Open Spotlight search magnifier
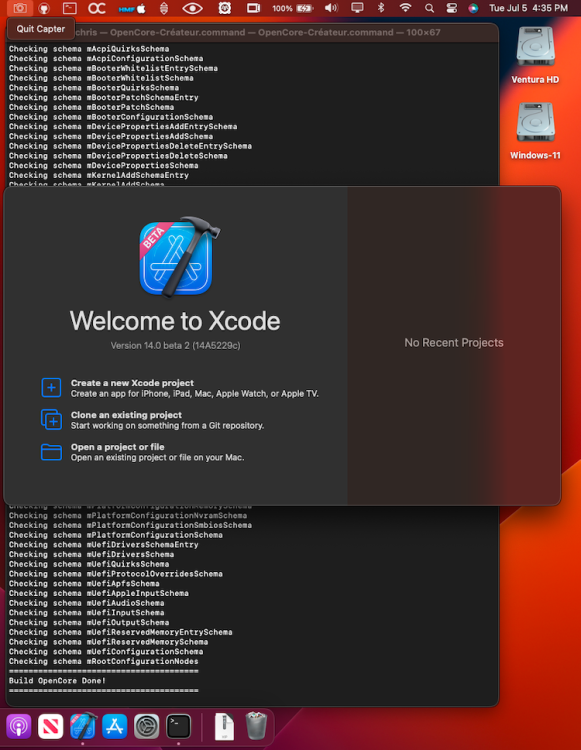 pos(429,8)
